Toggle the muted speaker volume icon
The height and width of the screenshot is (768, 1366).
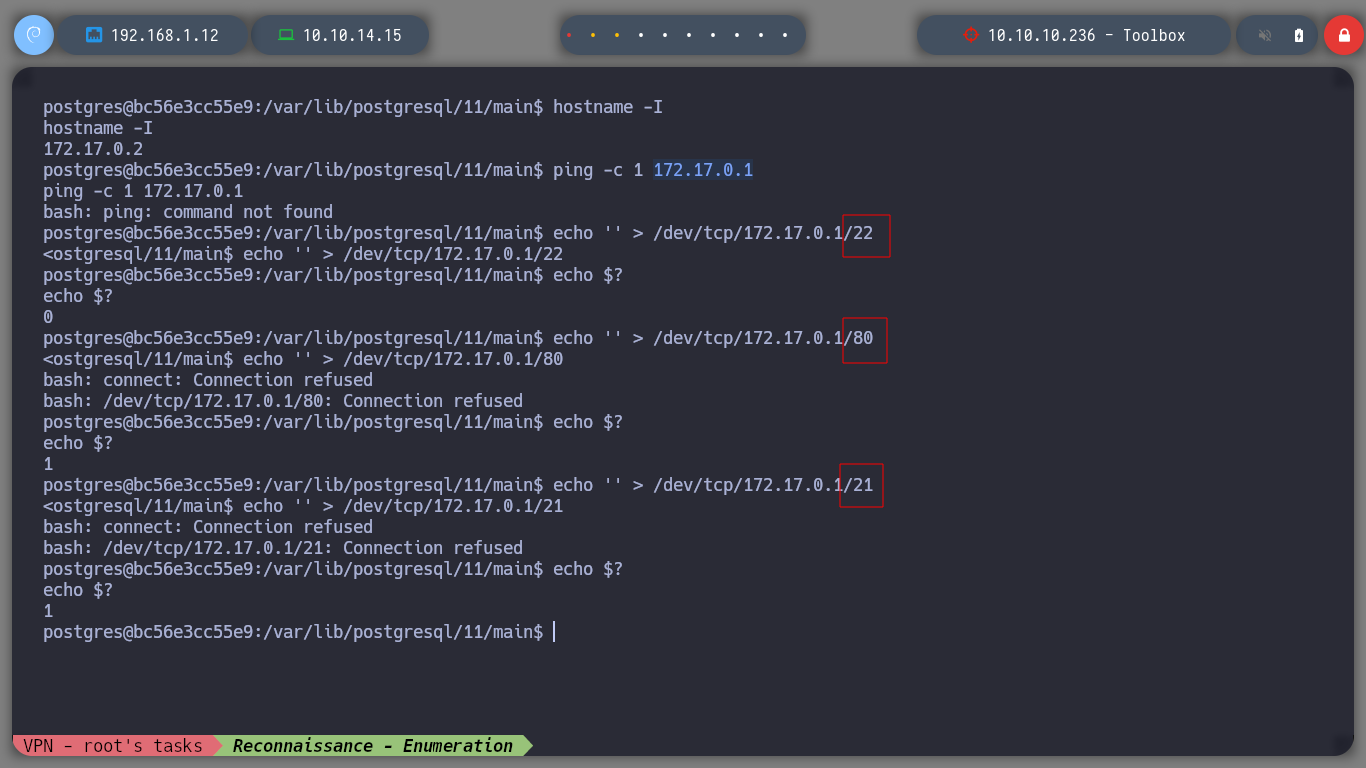[1265, 35]
